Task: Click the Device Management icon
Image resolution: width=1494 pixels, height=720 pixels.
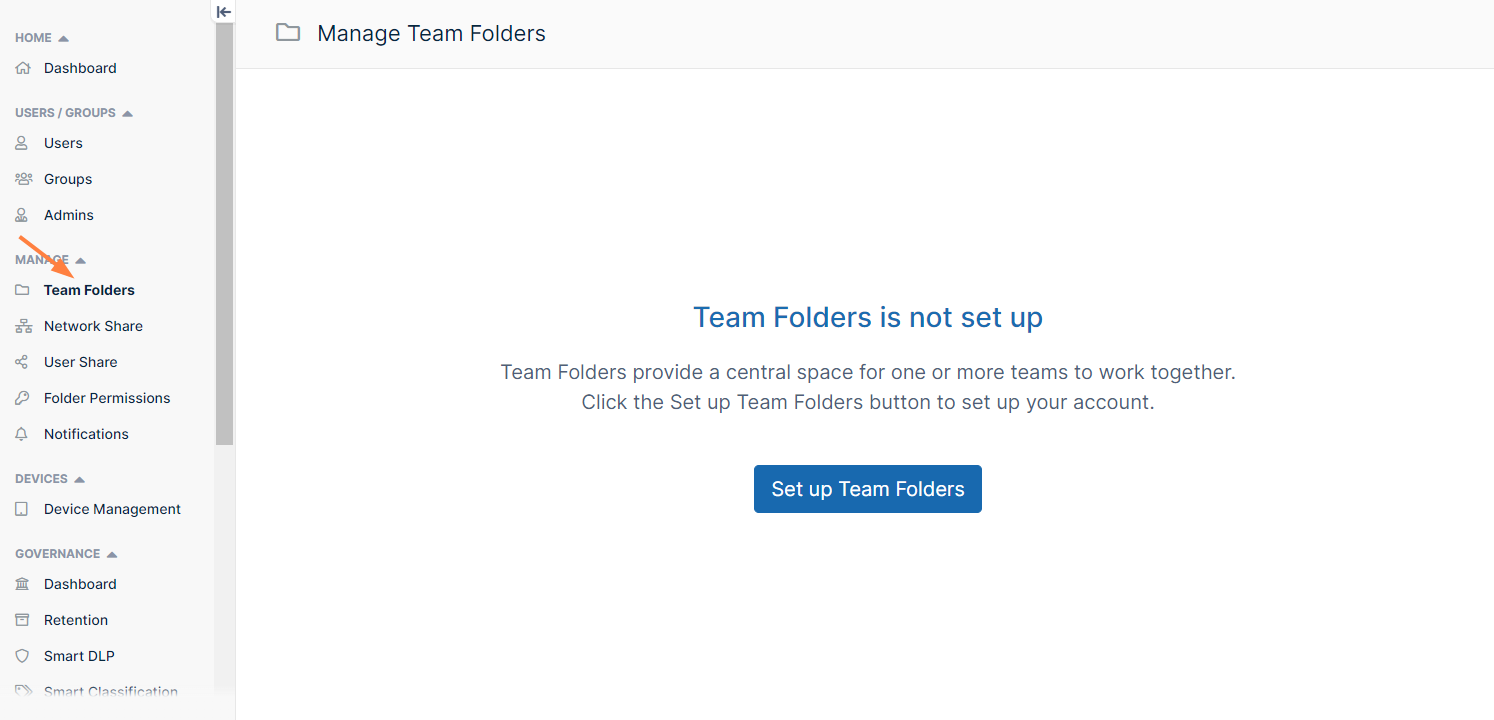Action: click(x=21, y=508)
